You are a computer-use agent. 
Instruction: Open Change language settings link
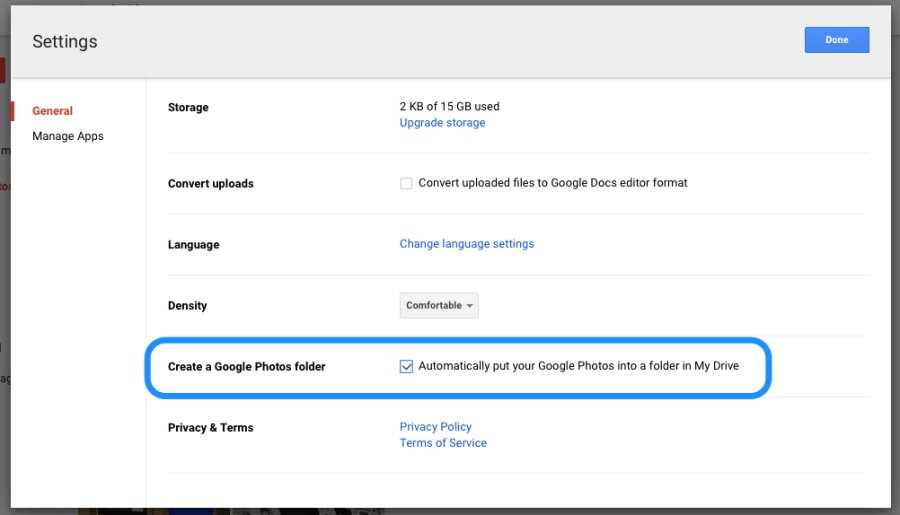pyautogui.click(x=467, y=243)
